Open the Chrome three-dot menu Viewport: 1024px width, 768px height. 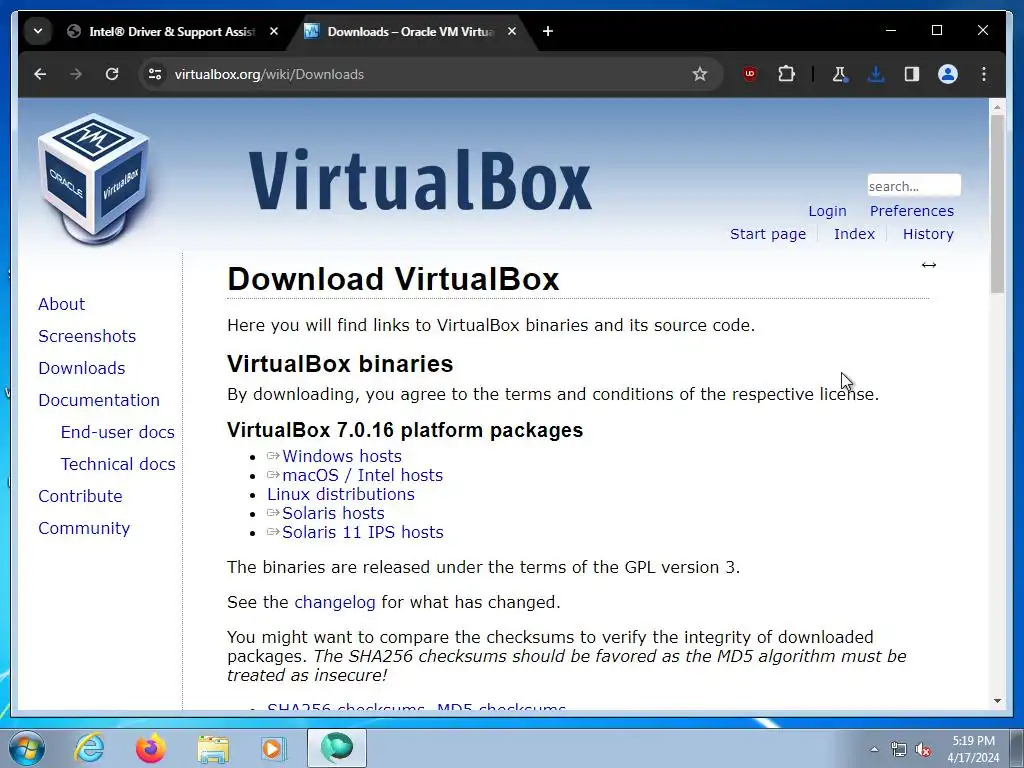[x=984, y=74]
